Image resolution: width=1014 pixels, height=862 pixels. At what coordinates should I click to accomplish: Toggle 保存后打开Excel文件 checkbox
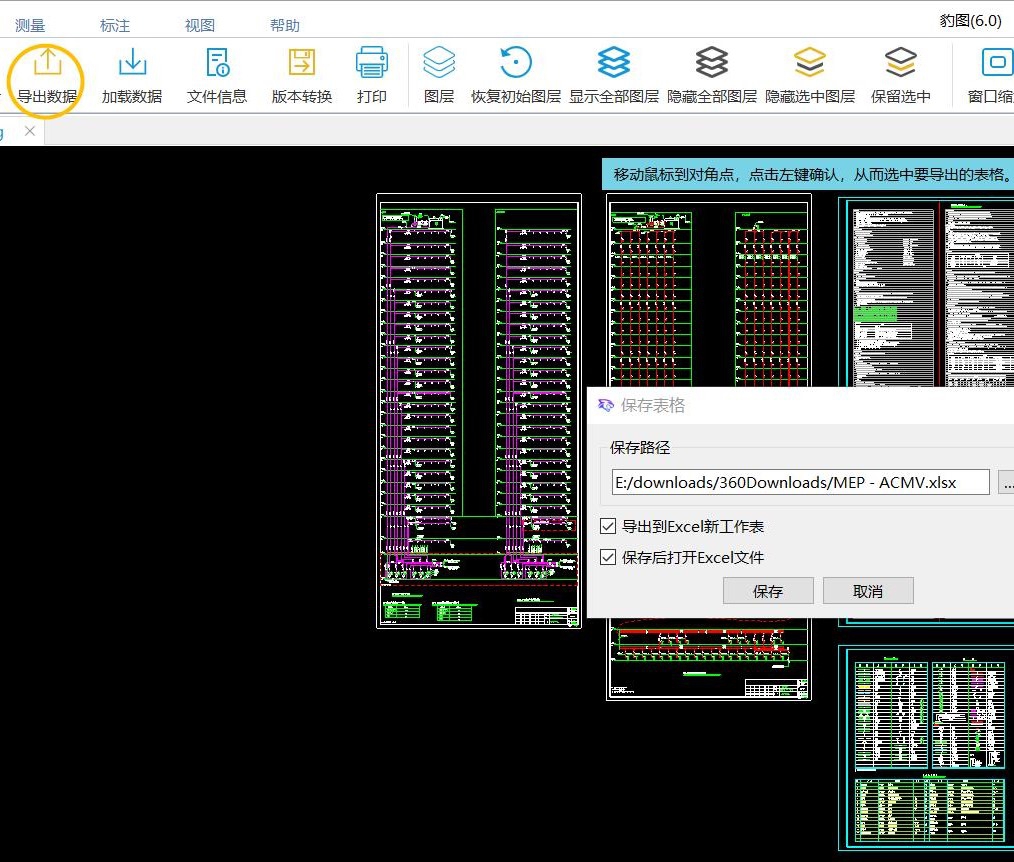[608, 557]
